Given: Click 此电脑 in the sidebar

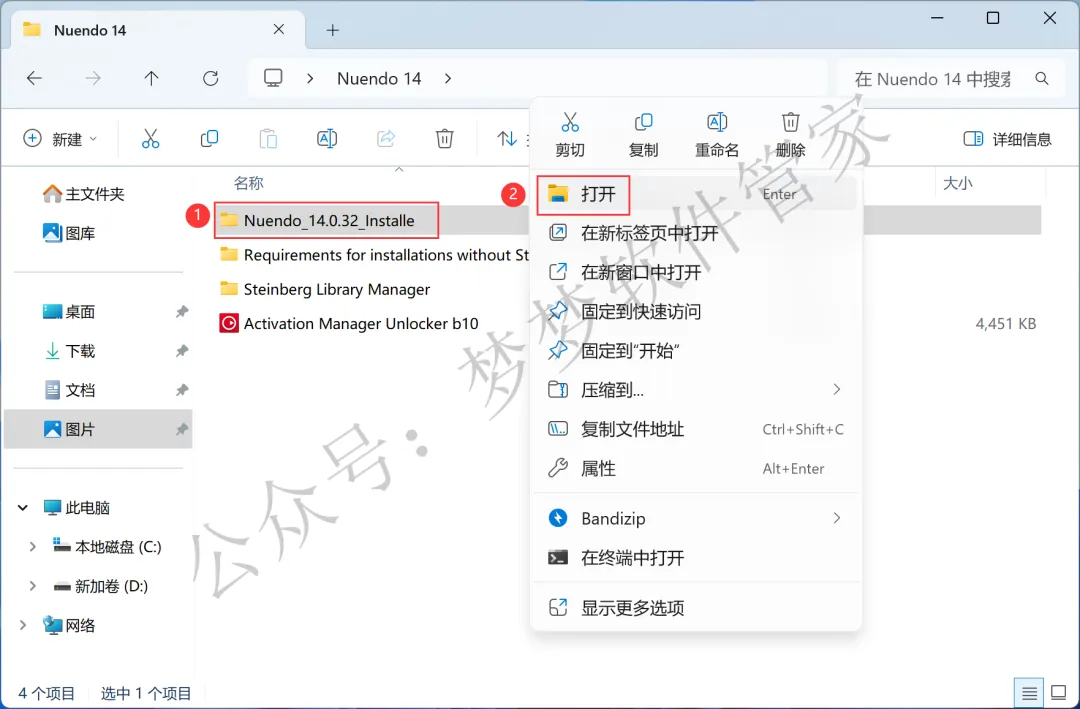Looking at the screenshot, I should (x=76, y=508).
